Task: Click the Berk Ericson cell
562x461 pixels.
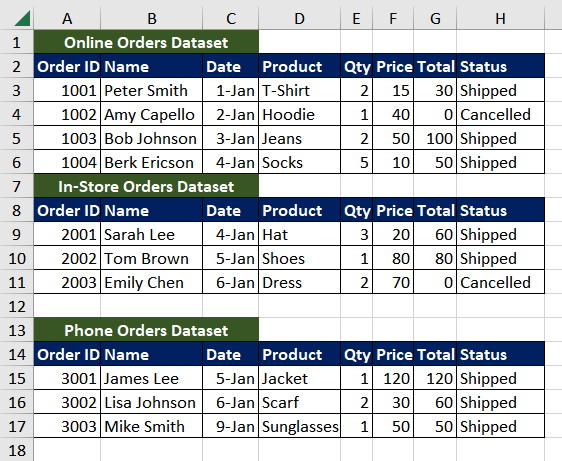Action: click(152, 162)
